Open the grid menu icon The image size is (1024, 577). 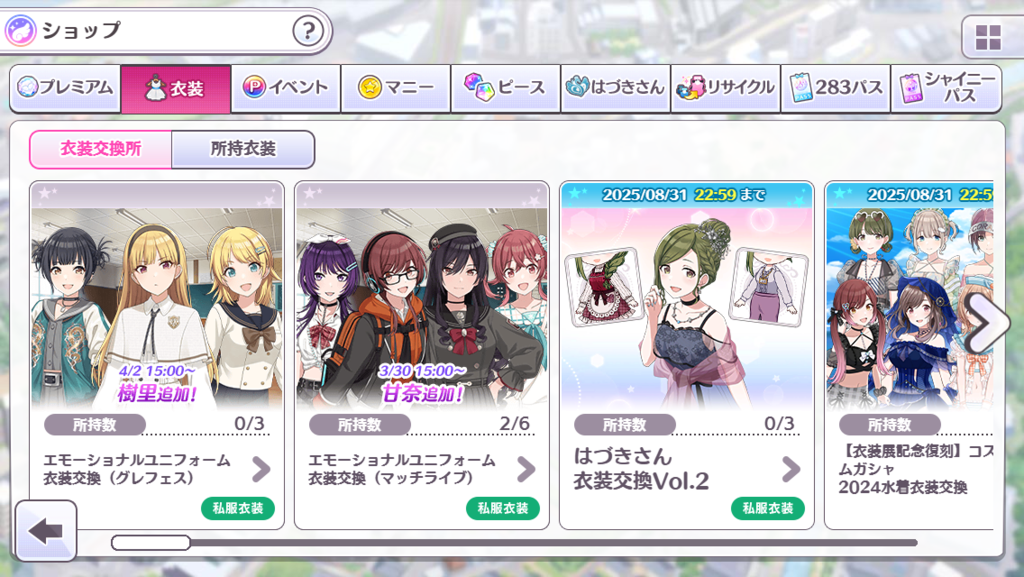click(x=988, y=38)
